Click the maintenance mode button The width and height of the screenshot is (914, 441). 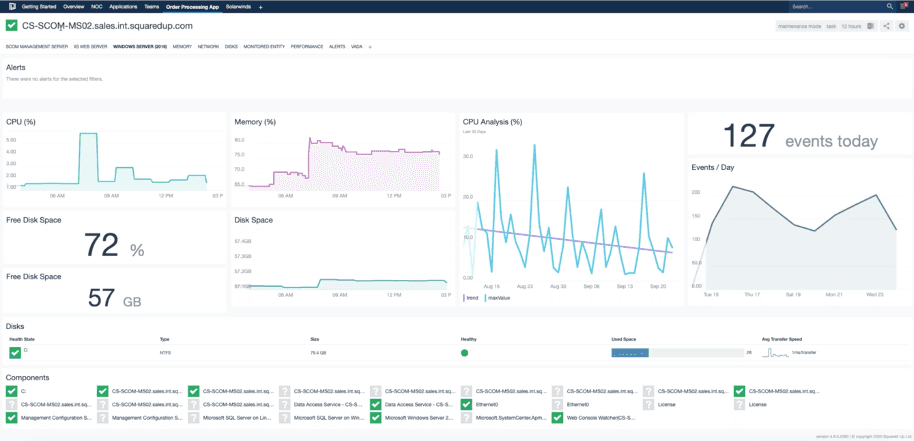point(799,26)
